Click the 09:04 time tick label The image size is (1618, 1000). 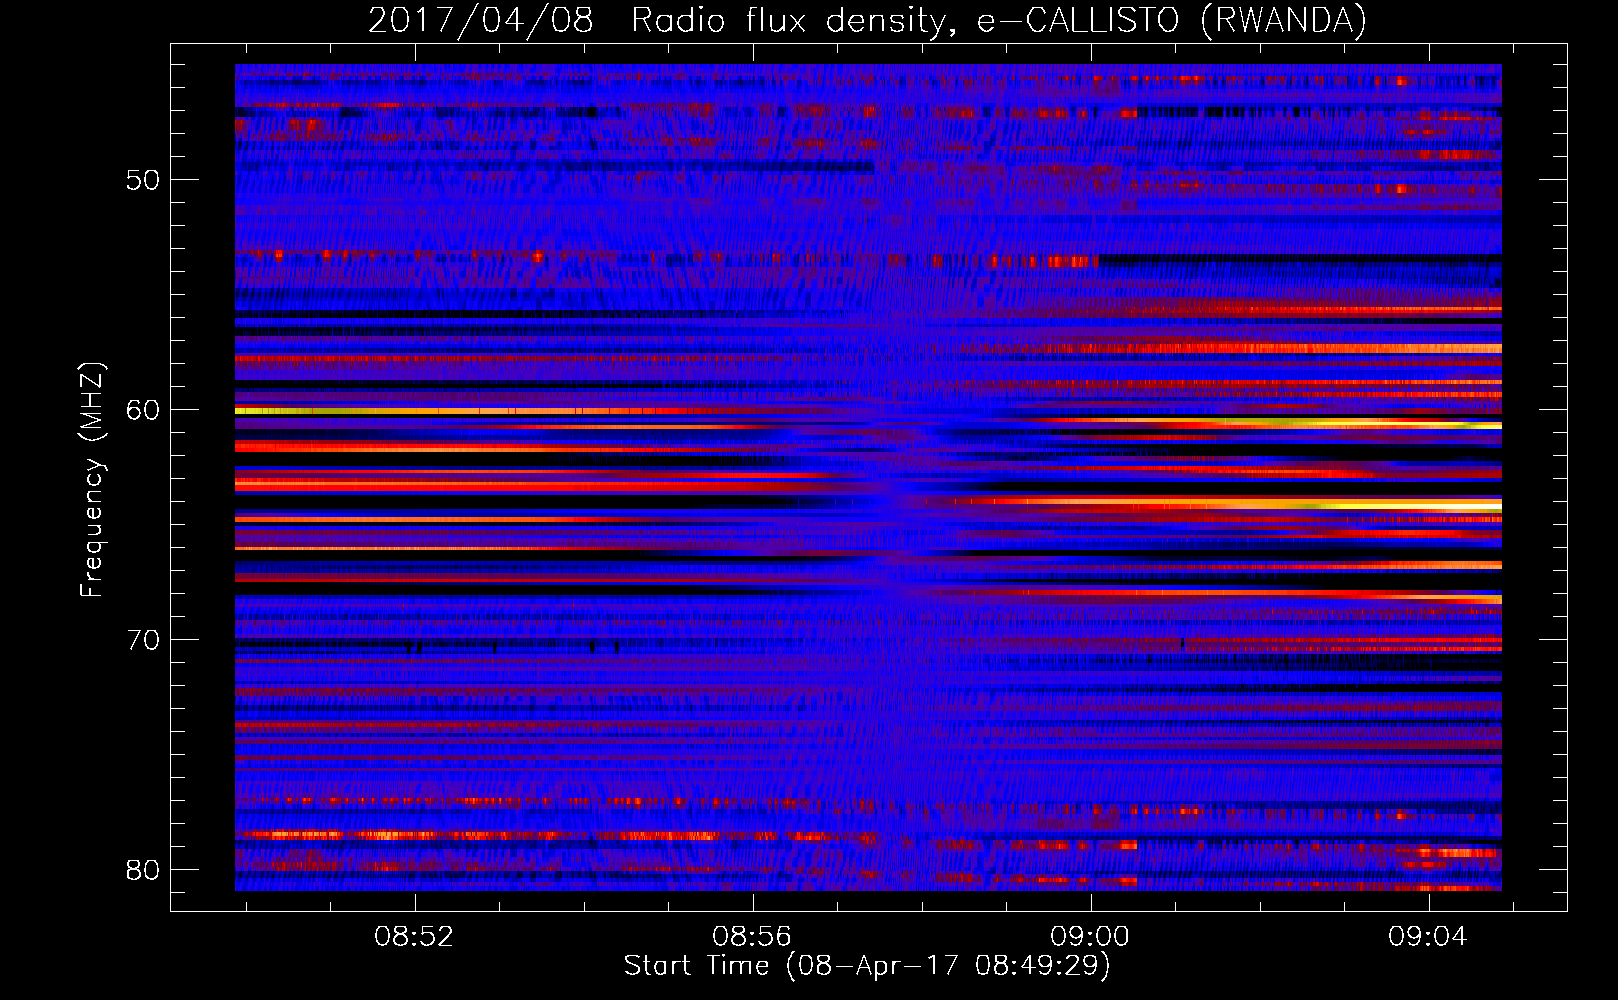(1428, 937)
